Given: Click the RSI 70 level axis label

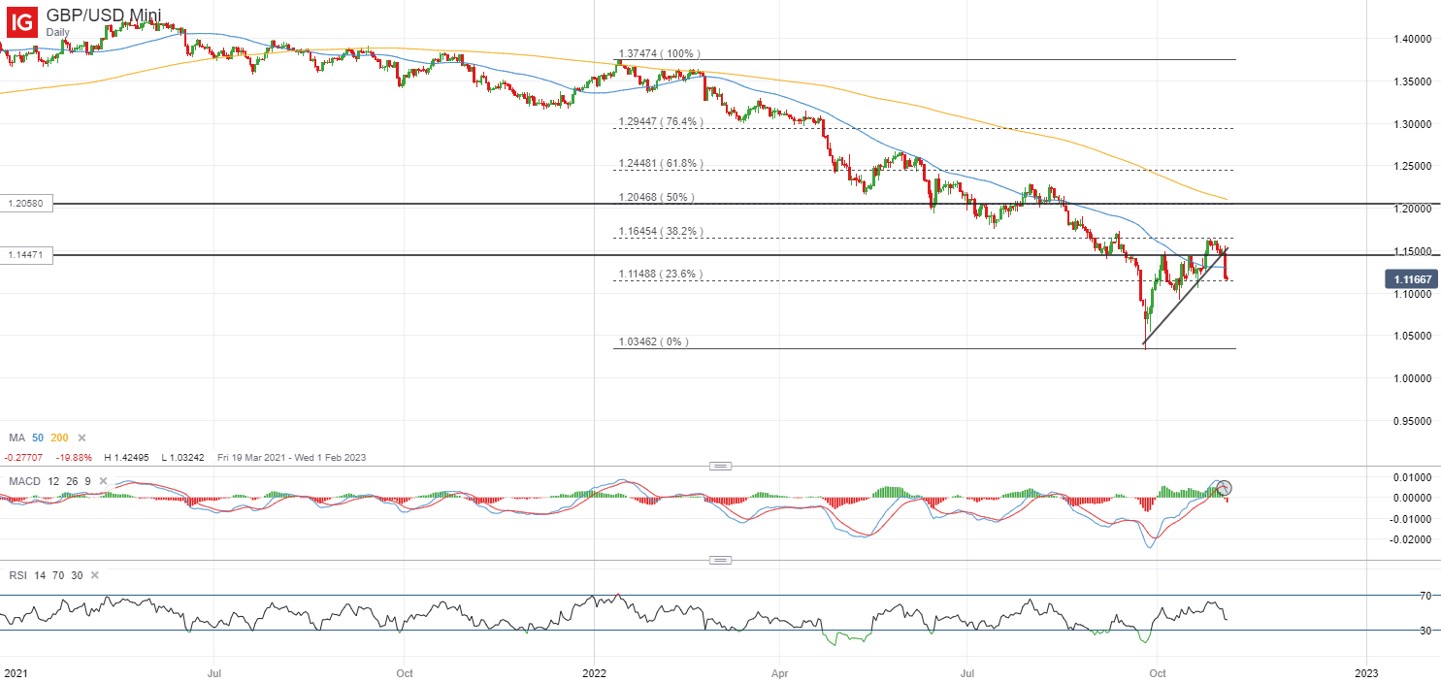Looking at the screenshot, I should click(x=1426, y=595).
